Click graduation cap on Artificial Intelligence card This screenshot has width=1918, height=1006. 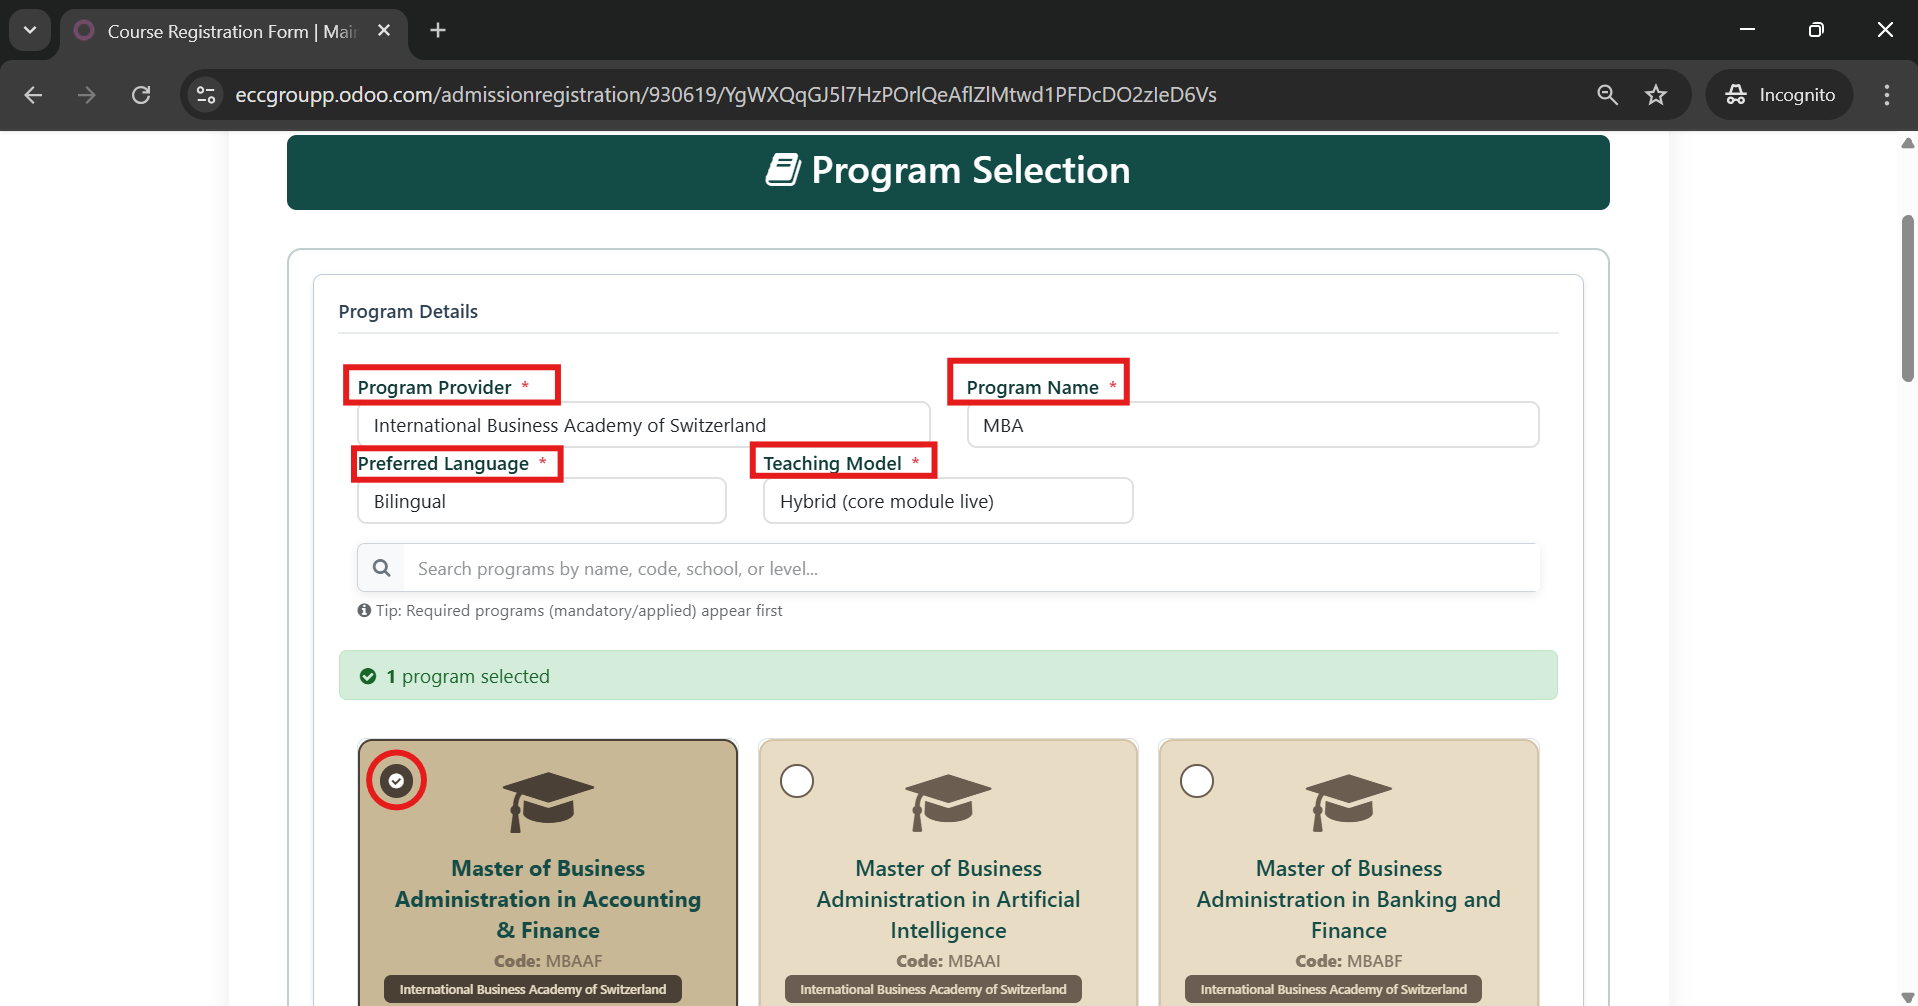click(x=948, y=802)
